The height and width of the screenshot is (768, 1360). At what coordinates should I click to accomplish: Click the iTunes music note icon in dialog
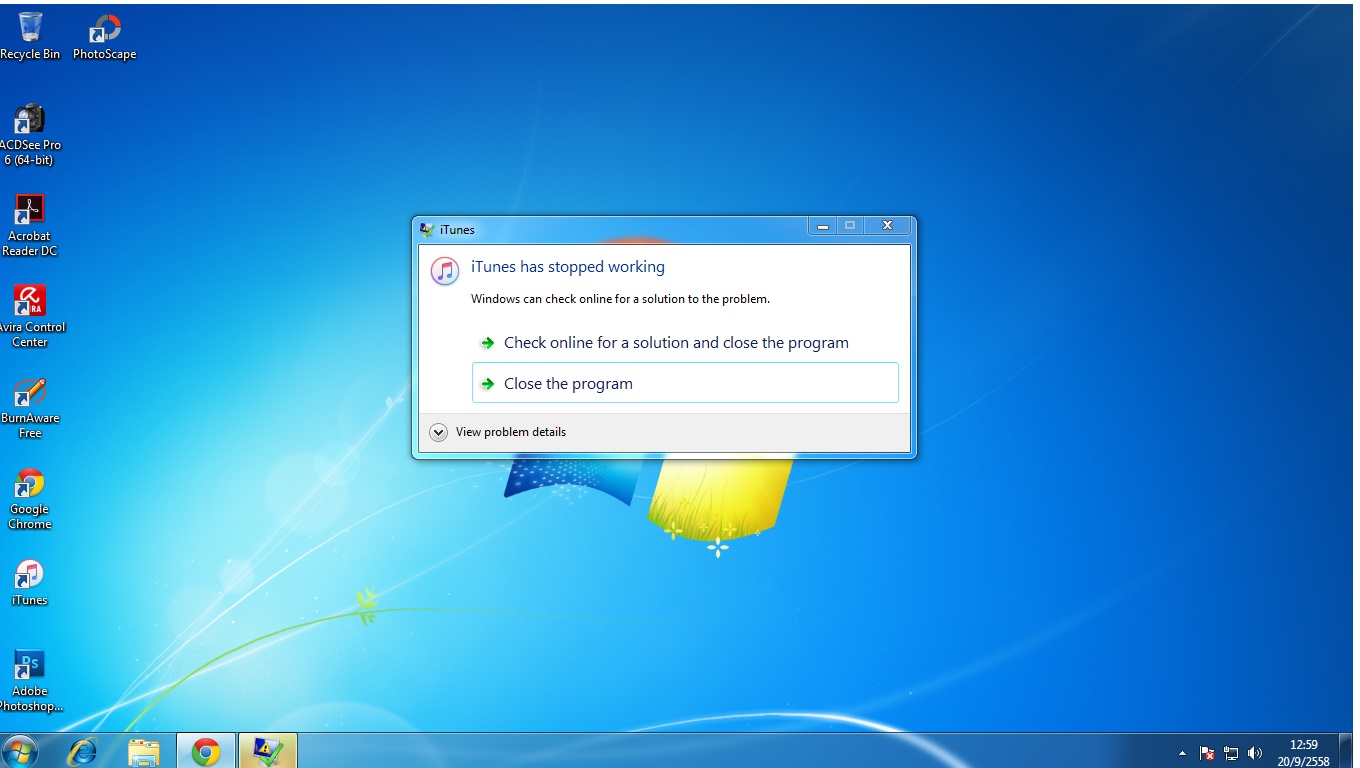point(445,271)
